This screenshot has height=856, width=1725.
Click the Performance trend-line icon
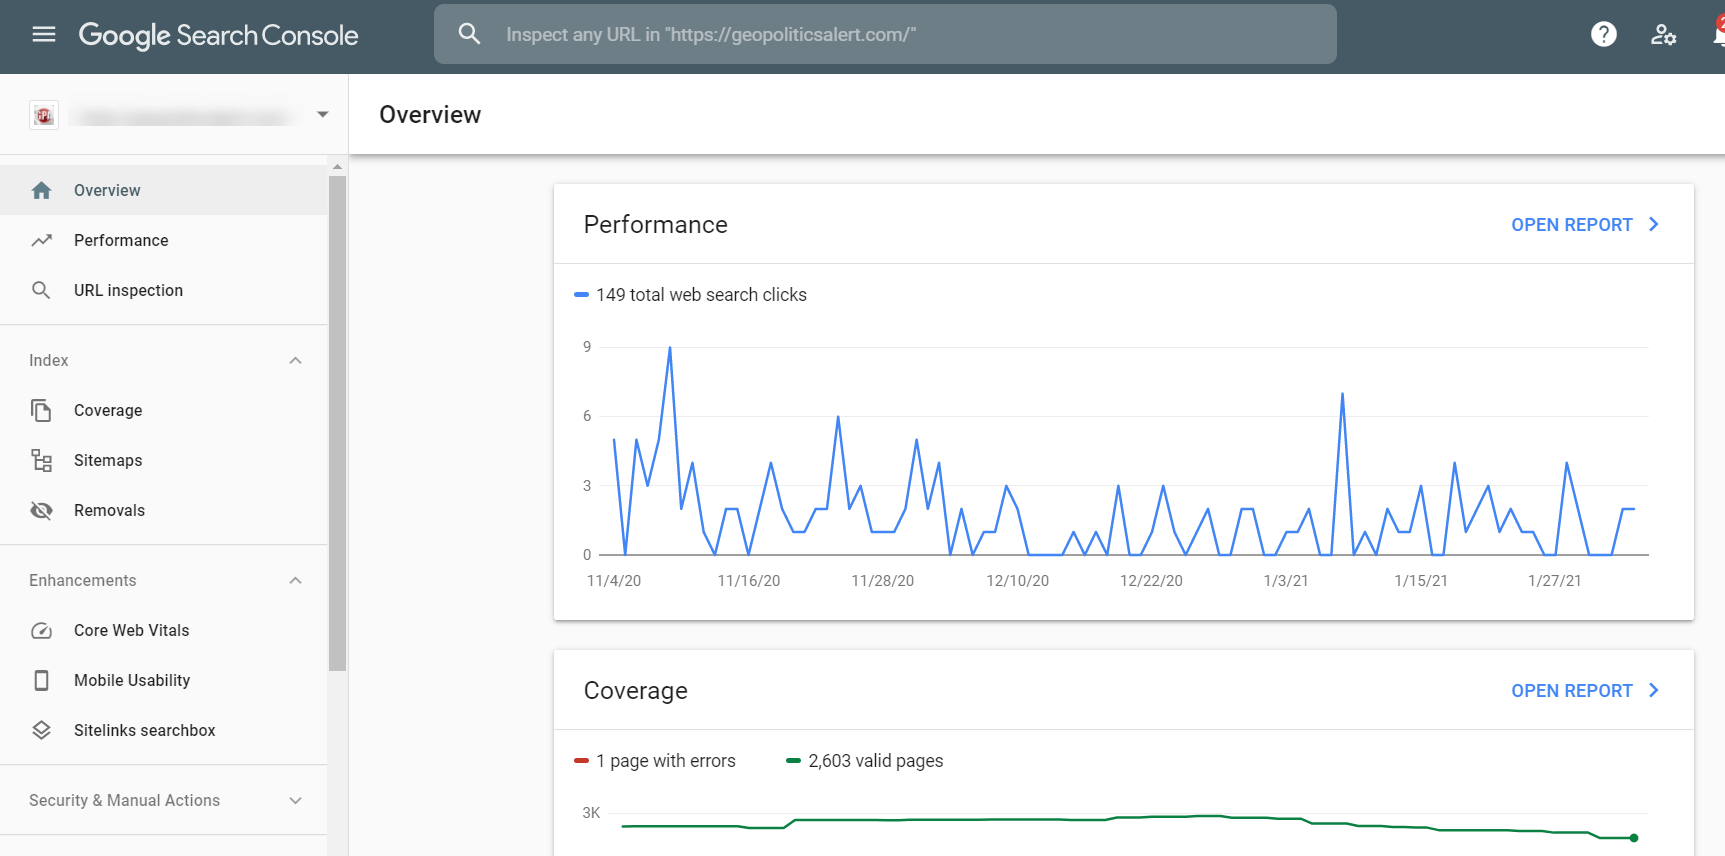point(41,240)
